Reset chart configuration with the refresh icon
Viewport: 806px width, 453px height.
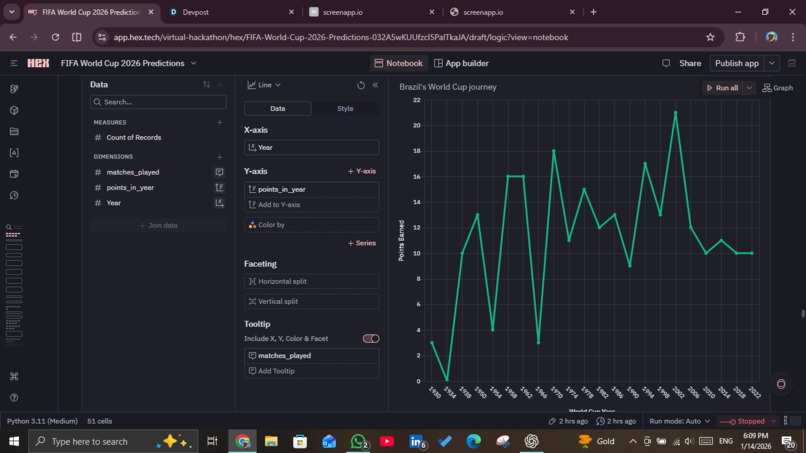pos(361,85)
